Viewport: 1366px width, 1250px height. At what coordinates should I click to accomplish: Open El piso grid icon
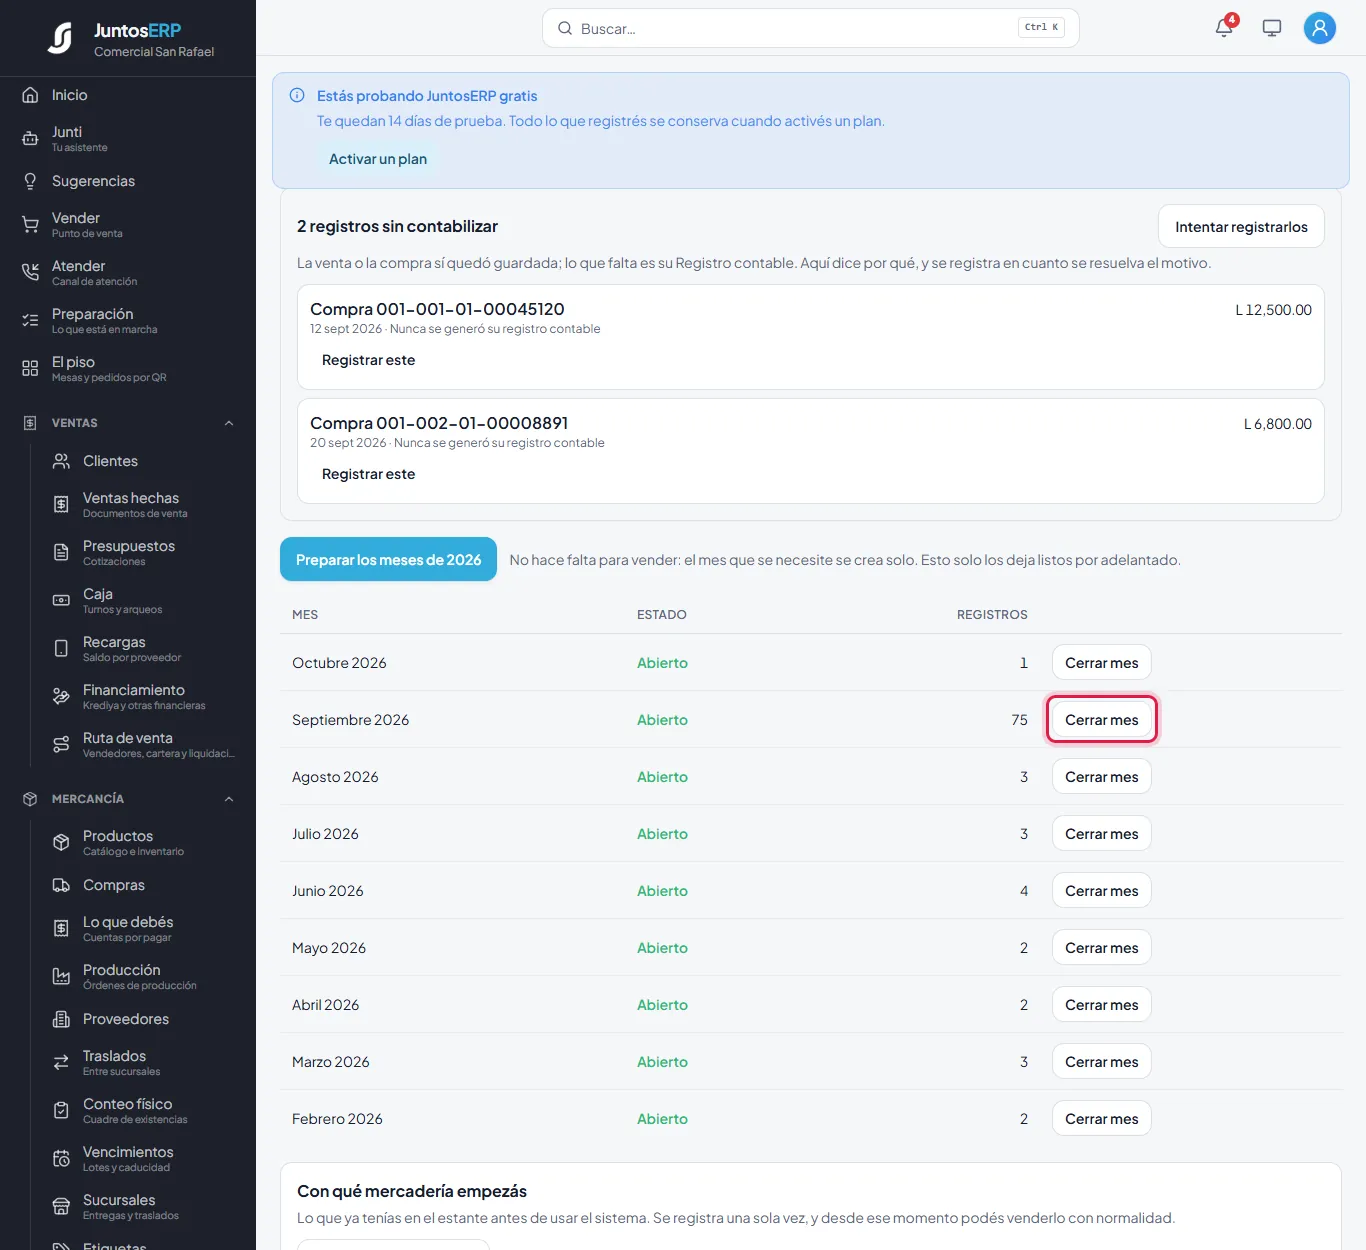click(x=30, y=369)
